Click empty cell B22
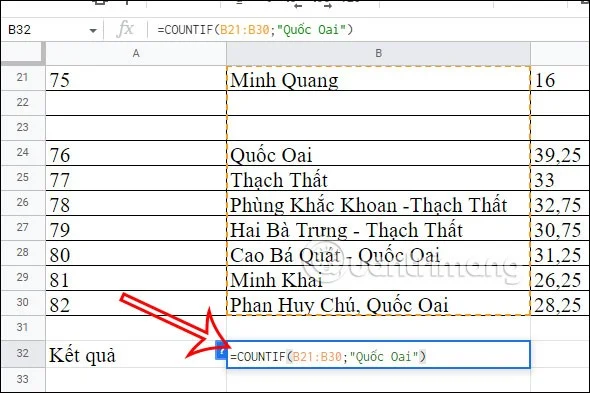The width and height of the screenshot is (590, 393). coord(379,103)
